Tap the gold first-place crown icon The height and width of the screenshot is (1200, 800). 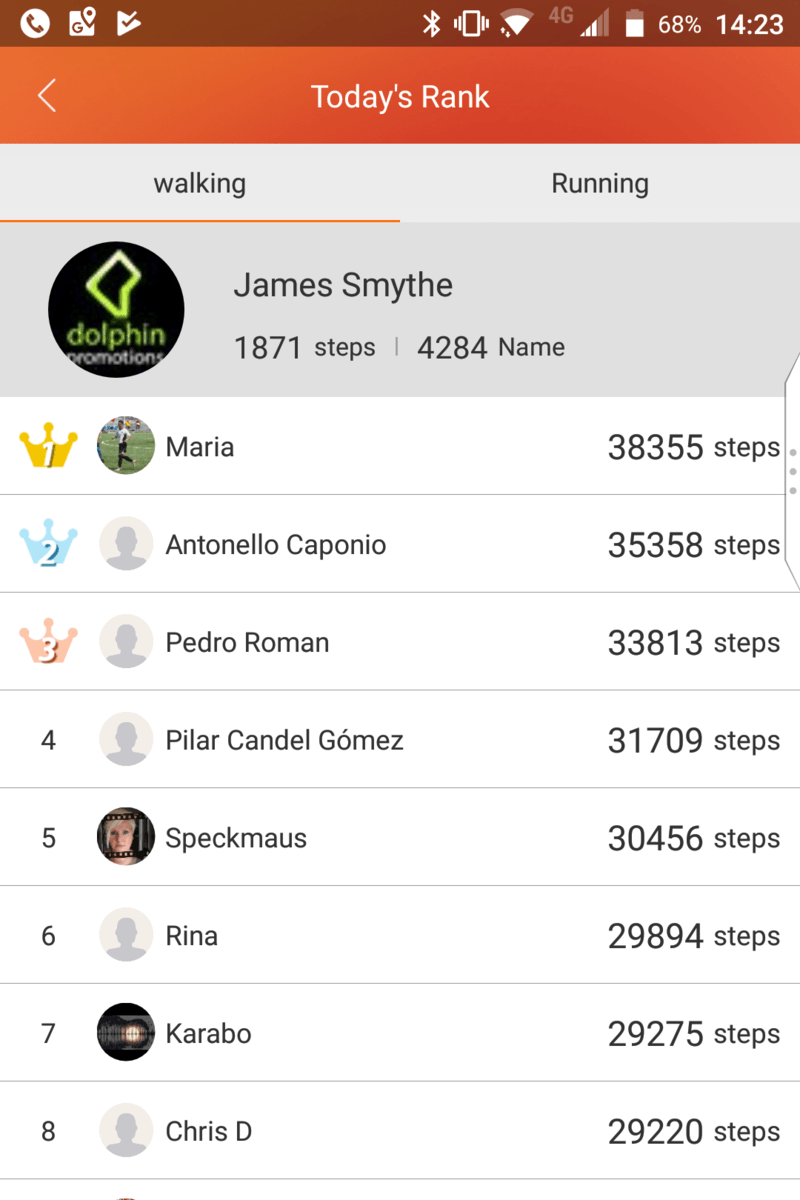point(48,447)
